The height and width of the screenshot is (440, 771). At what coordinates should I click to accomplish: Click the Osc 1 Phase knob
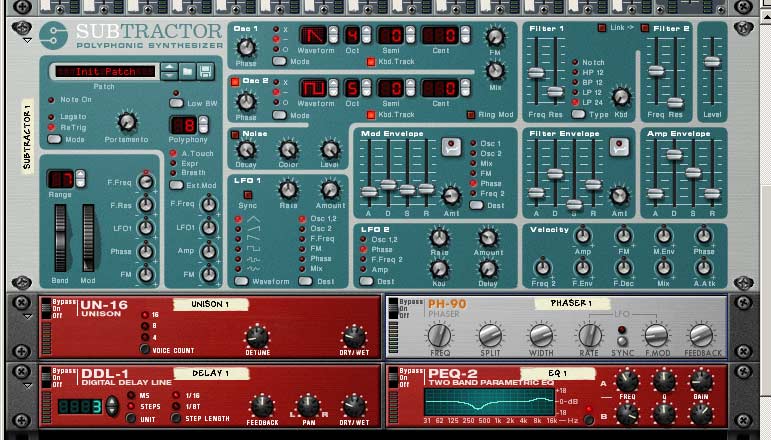pos(246,48)
